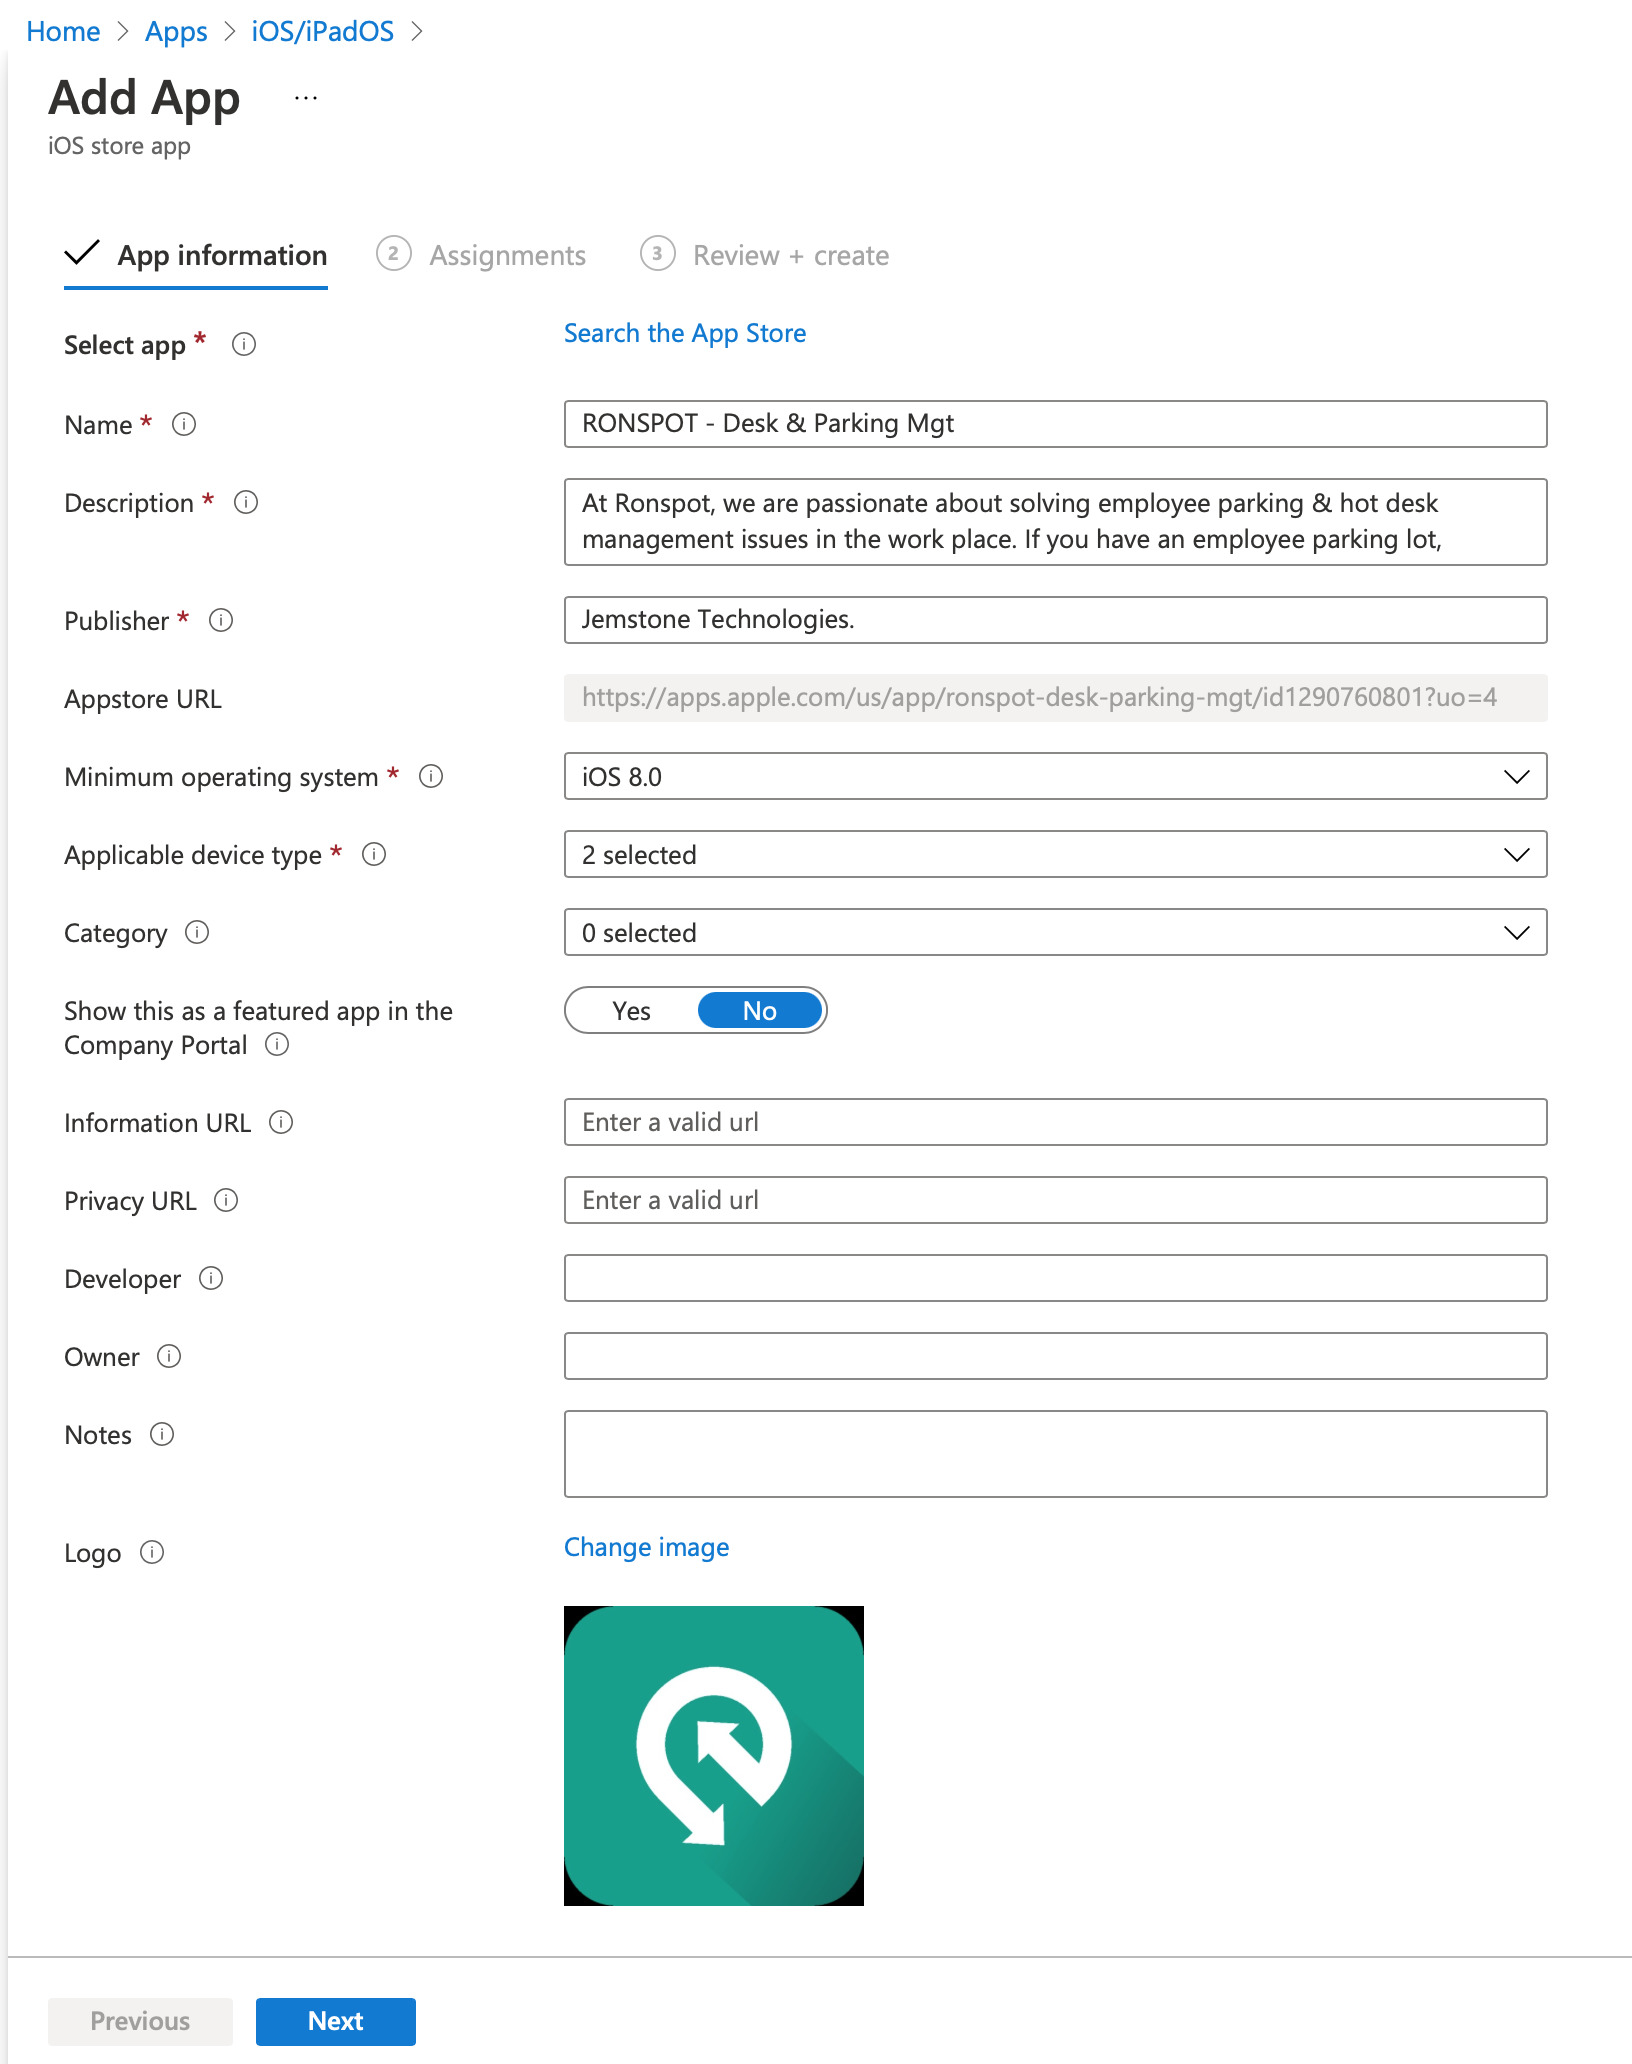Screen dimensions: 1632x2064
Task: Go to the Assignments step tab
Action: (481, 255)
